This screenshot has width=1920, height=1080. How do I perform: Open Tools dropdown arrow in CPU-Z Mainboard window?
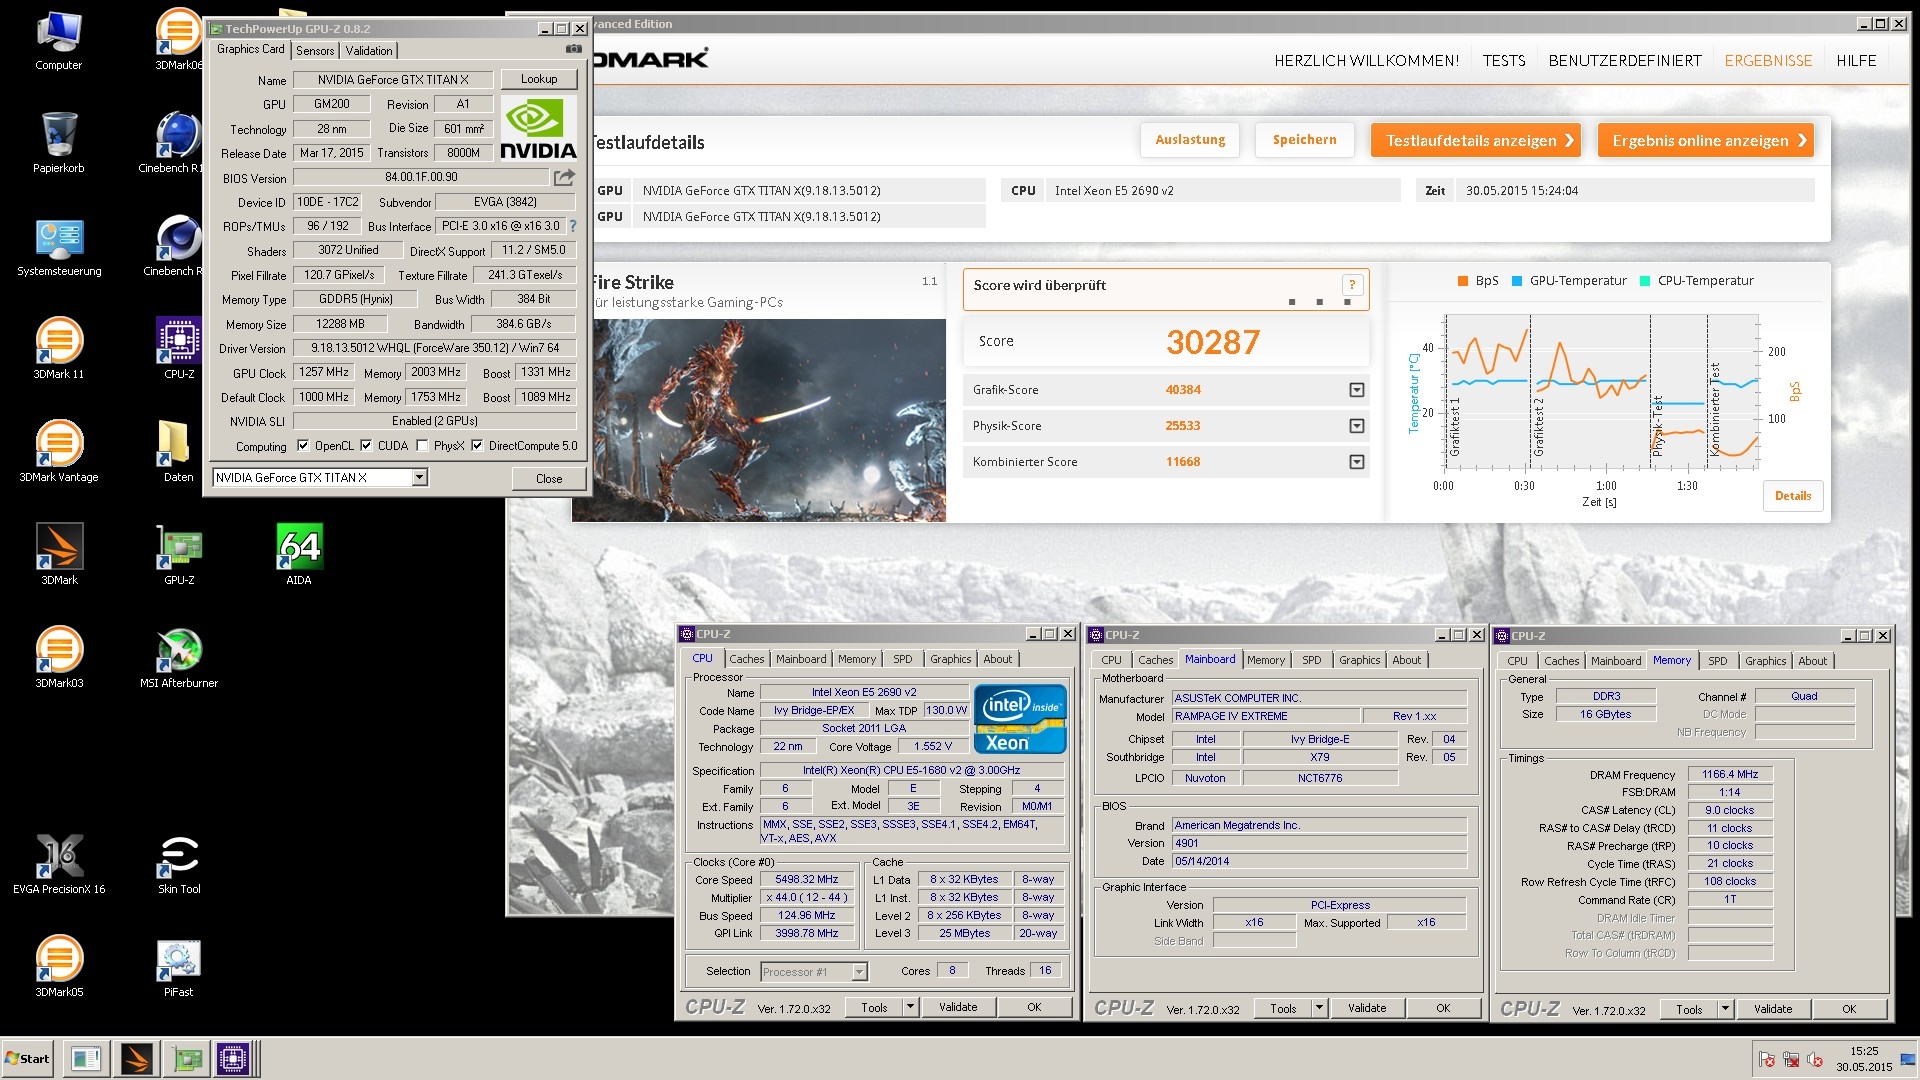click(1319, 1009)
